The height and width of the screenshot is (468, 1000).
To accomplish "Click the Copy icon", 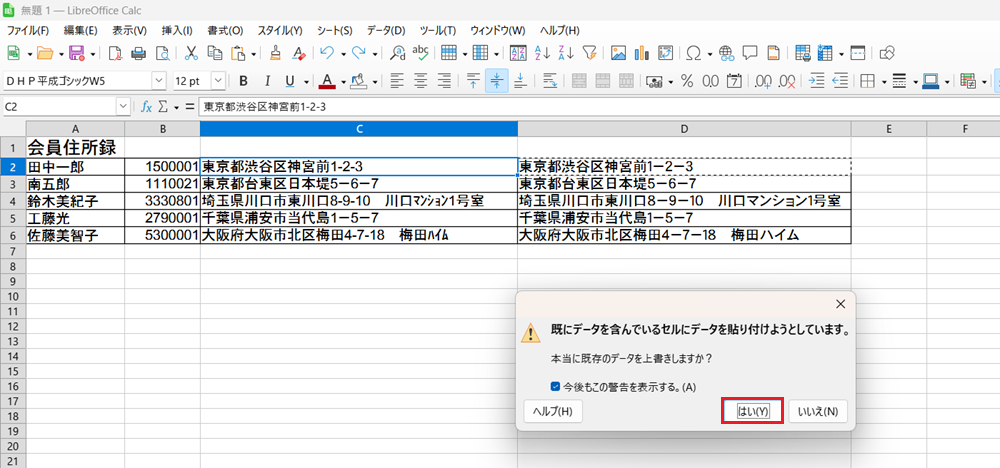I will (x=215, y=53).
